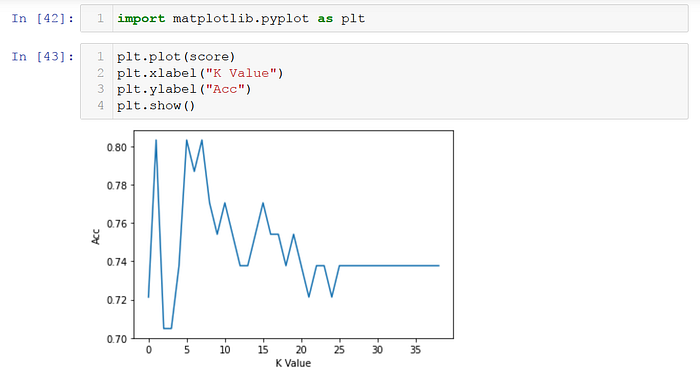Click the 15 x-axis tick label
This screenshot has height=373, width=700.
click(263, 350)
